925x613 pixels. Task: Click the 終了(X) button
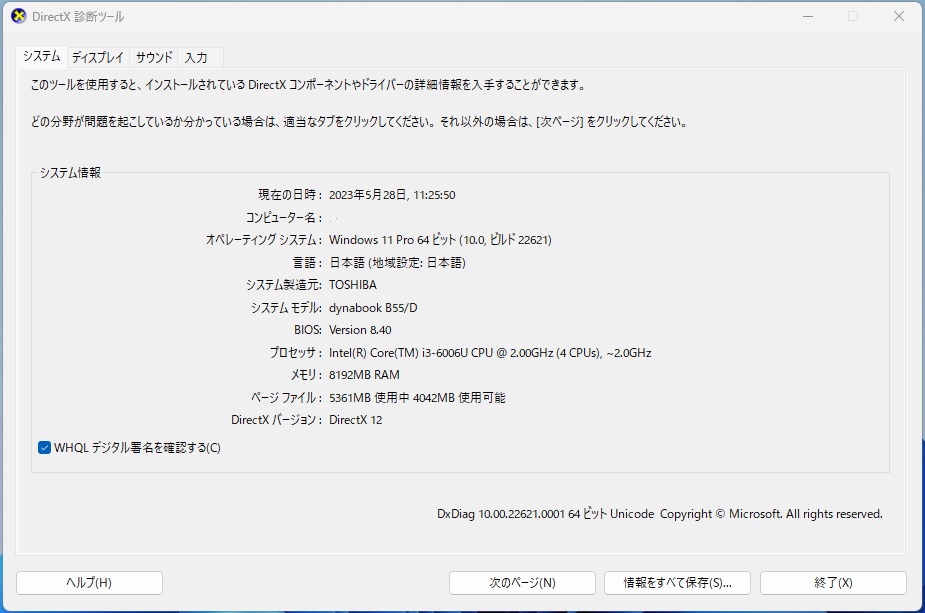pyautogui.click(x=833, y=583)
